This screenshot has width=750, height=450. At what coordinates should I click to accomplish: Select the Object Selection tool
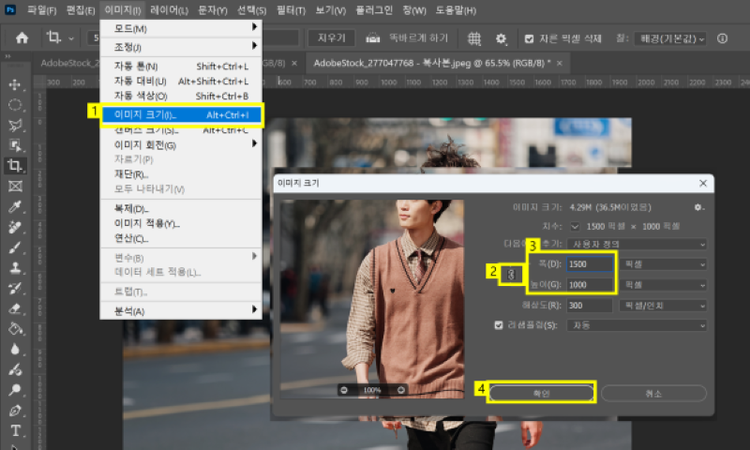15,145
